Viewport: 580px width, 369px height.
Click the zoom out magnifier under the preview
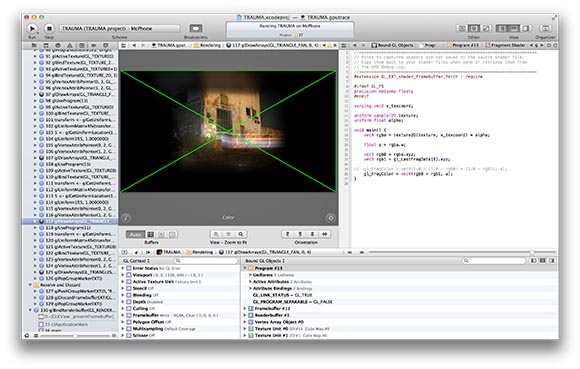(216, 234)
